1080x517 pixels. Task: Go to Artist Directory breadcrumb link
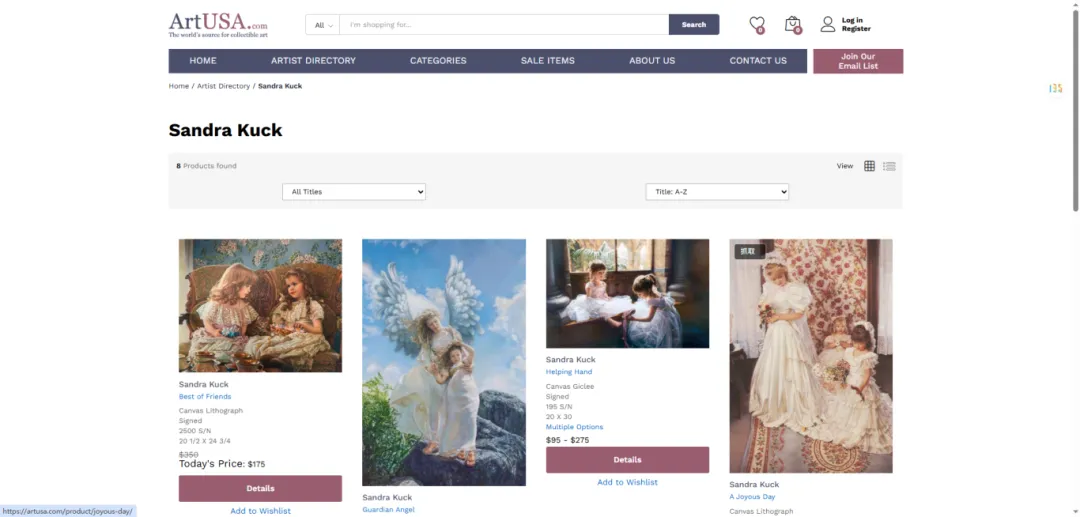click(224, 86)
